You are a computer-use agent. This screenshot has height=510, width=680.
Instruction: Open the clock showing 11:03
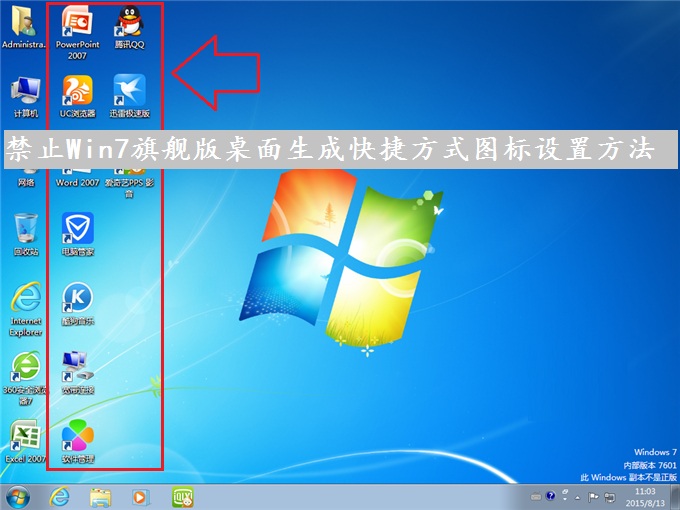(645, 497)
